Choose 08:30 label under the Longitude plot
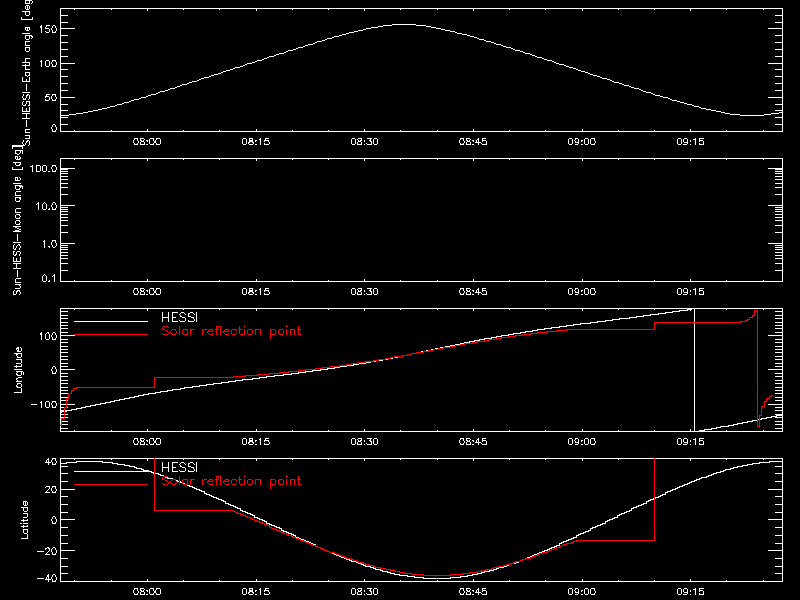This screenshot has width=800, height=600. tap(364, 442)
